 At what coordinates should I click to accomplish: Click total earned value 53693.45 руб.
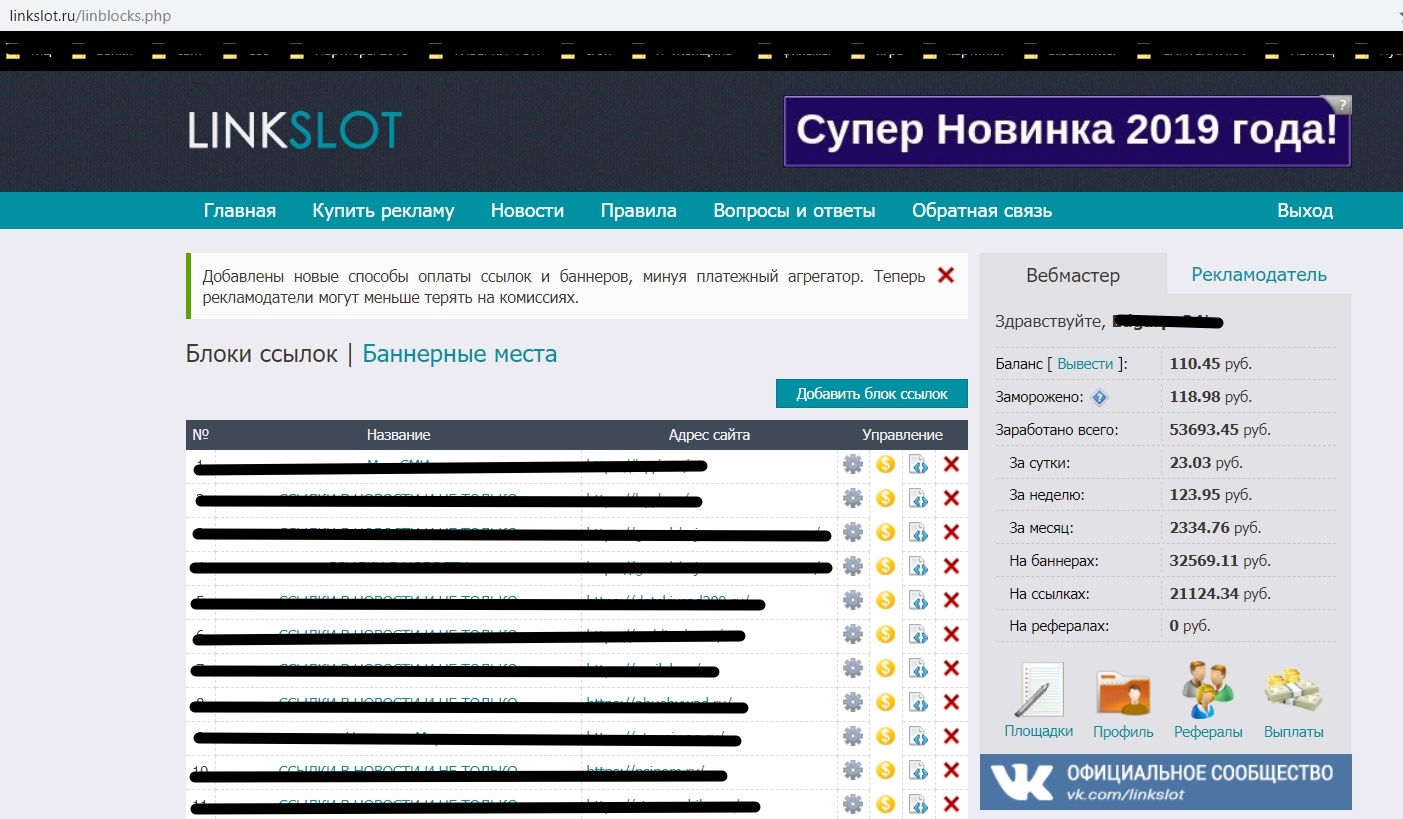coord(1220,430)
